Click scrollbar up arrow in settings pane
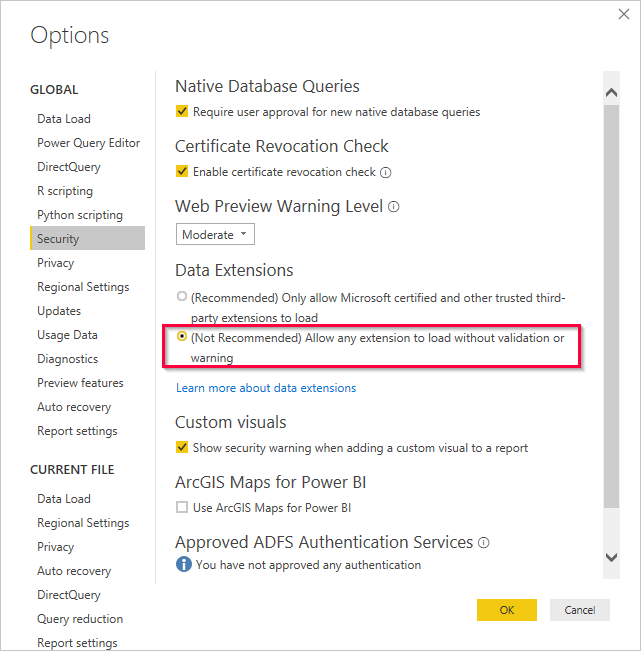Image resolution: width=641 pixels, height=651 pixels. [611, 92]
